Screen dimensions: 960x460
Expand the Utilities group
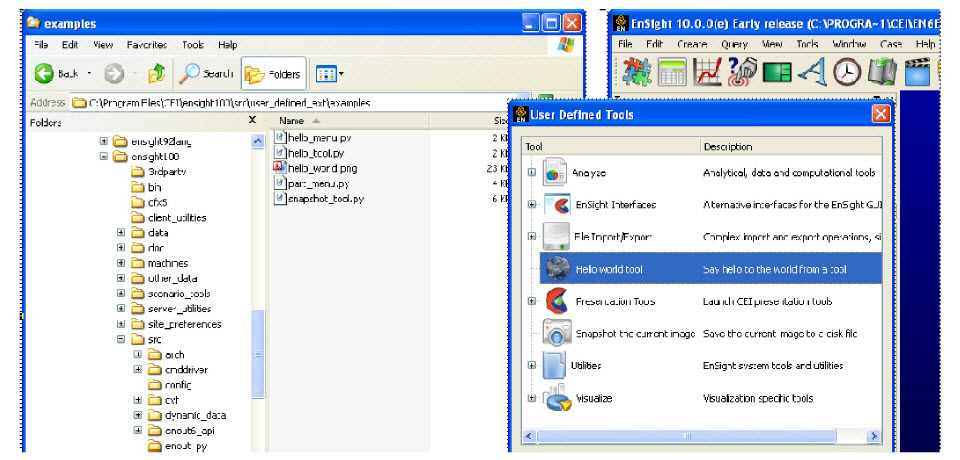pyautogui.click(x=531, y=365)
